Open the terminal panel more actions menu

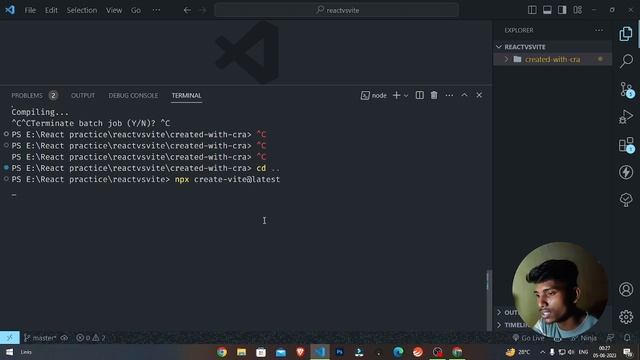point(449,95)
